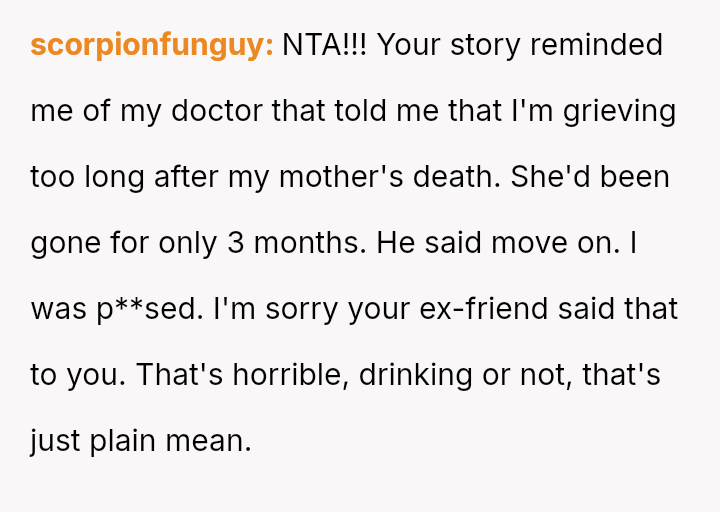The height and width of the screenshot is (512, 720).
Task: Click the words "She'd been"
Action: [x=590, y=177]
